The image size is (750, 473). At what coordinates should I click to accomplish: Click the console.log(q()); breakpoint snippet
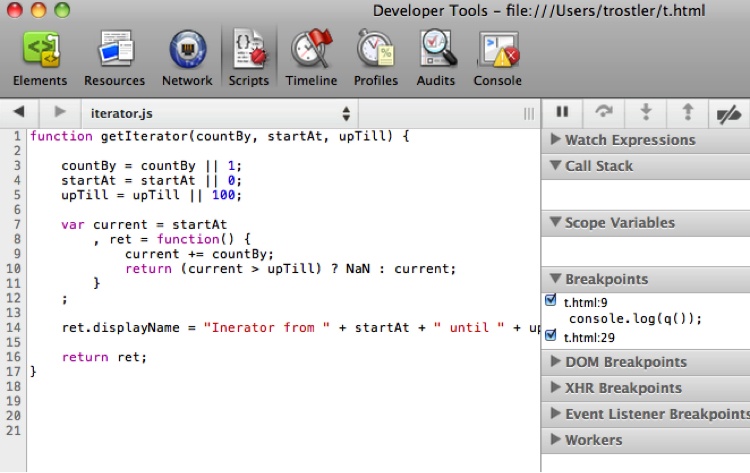pyautogui.click(x=635, y=319)
